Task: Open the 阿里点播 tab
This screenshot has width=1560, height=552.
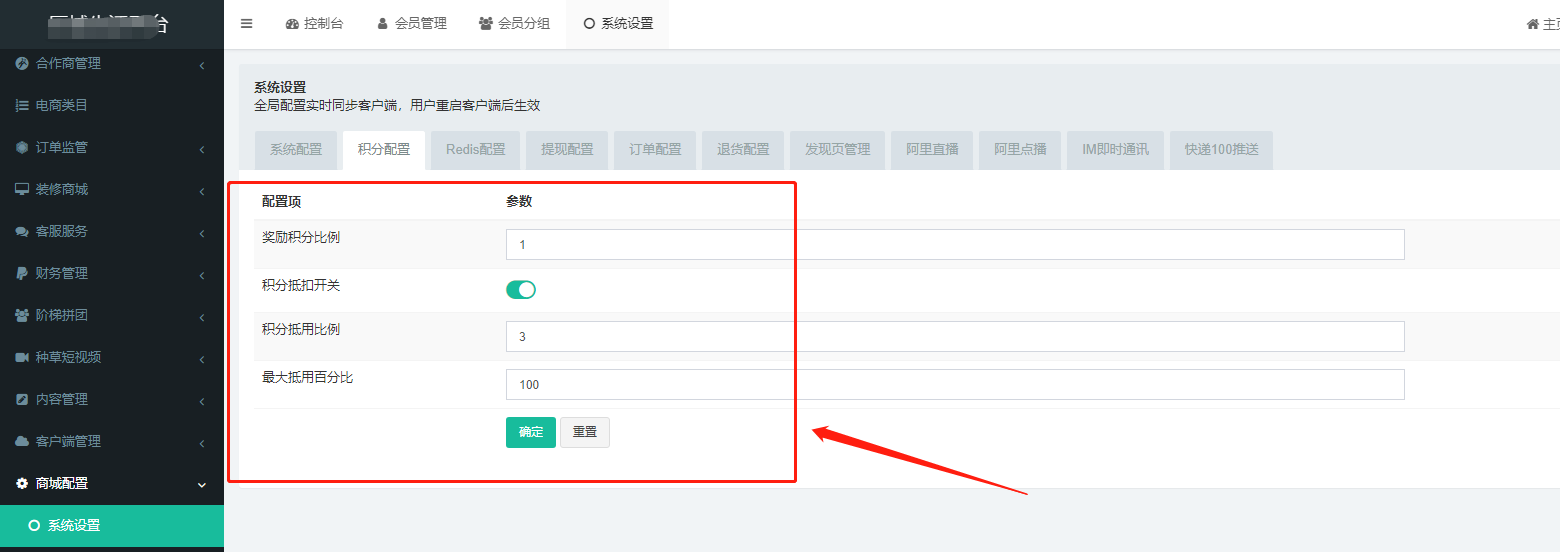Action: 1020,150
